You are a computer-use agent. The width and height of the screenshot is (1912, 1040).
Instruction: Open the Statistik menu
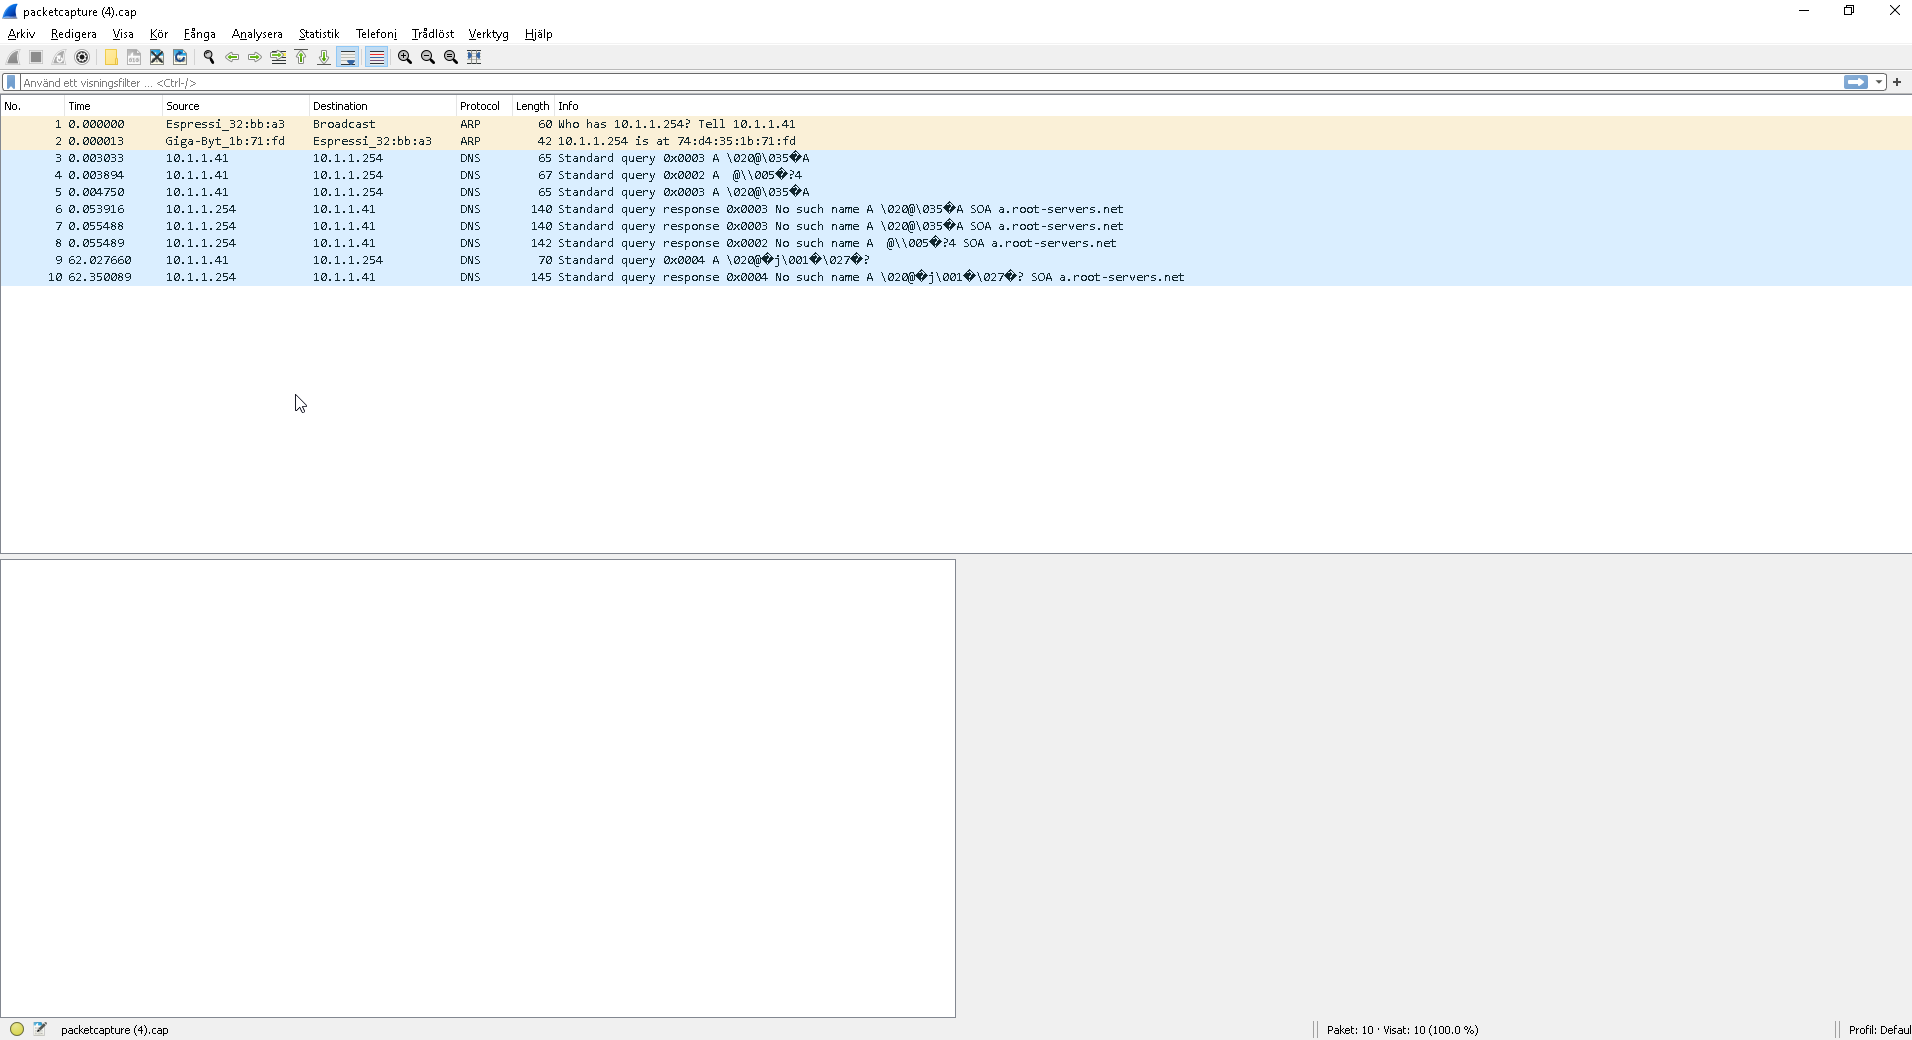pyautogui.click(x=318, y=33)
